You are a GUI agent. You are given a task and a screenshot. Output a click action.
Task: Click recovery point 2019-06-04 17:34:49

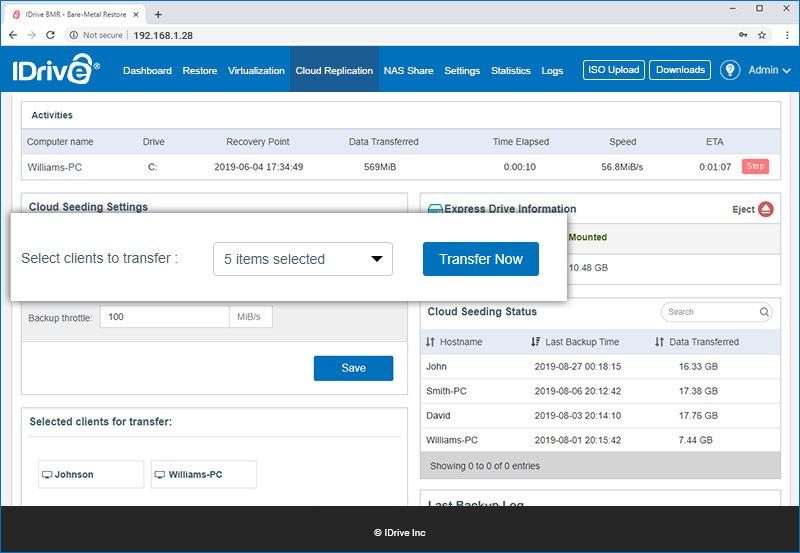pos(258,167)
